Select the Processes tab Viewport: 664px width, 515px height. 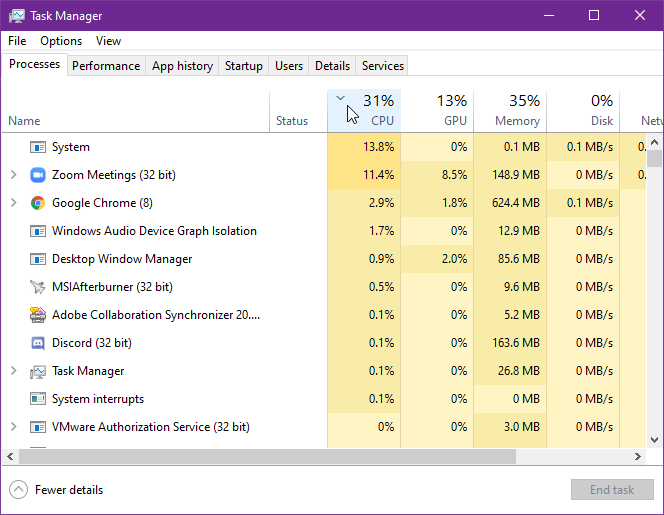coord(34,64)
